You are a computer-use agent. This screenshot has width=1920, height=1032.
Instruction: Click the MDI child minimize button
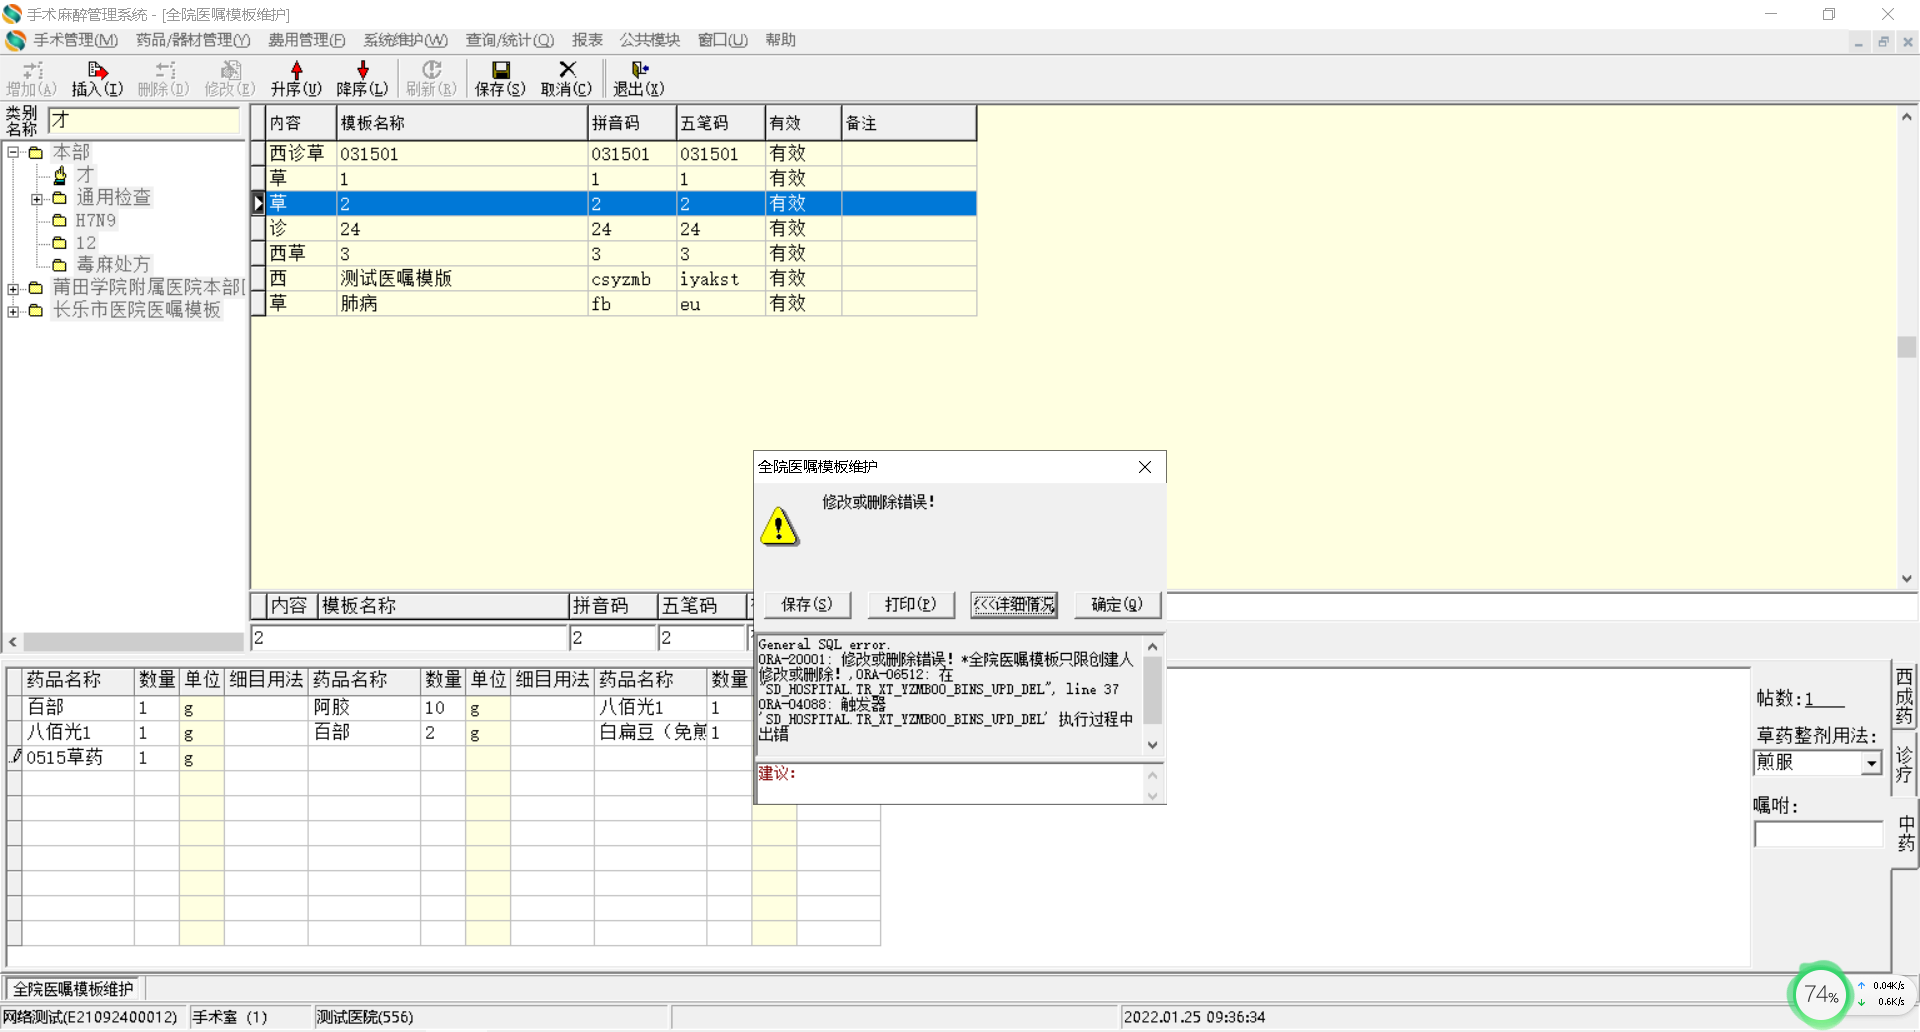tap(1859, 42)
